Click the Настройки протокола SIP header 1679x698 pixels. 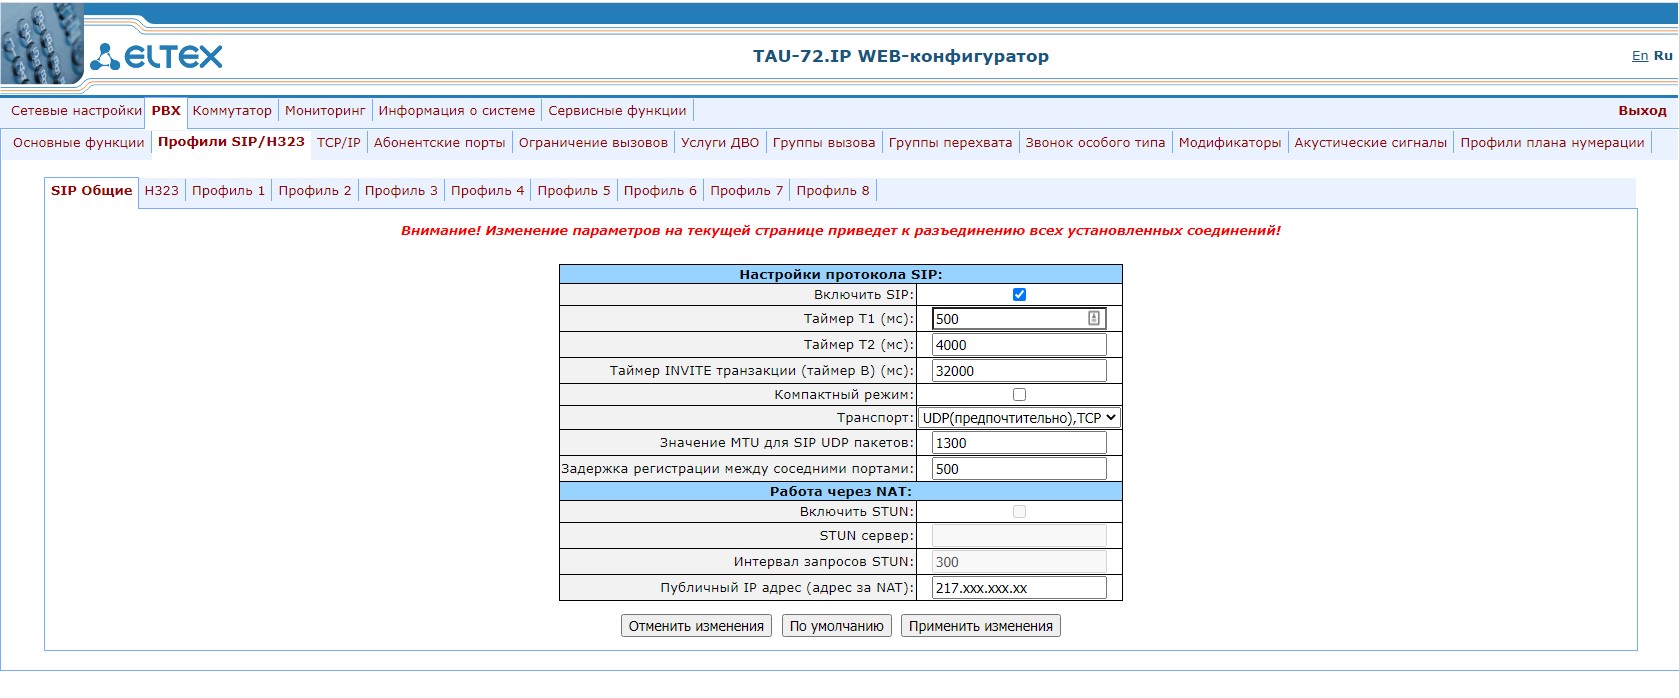coord(841,274)
